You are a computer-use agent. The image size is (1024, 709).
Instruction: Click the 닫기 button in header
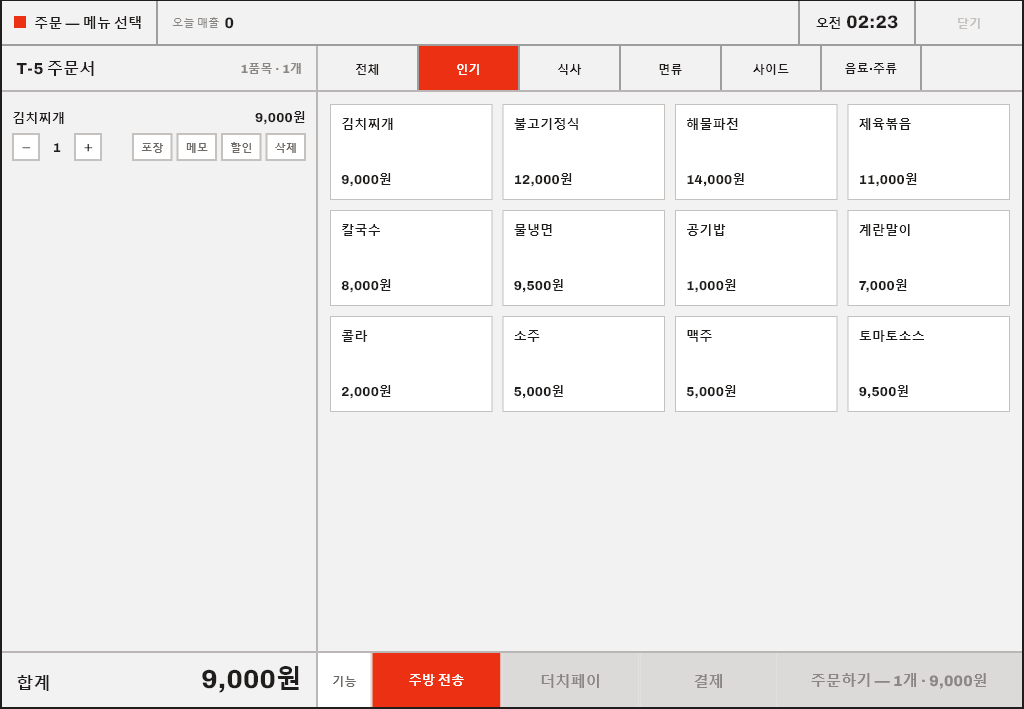click(968, 23)
